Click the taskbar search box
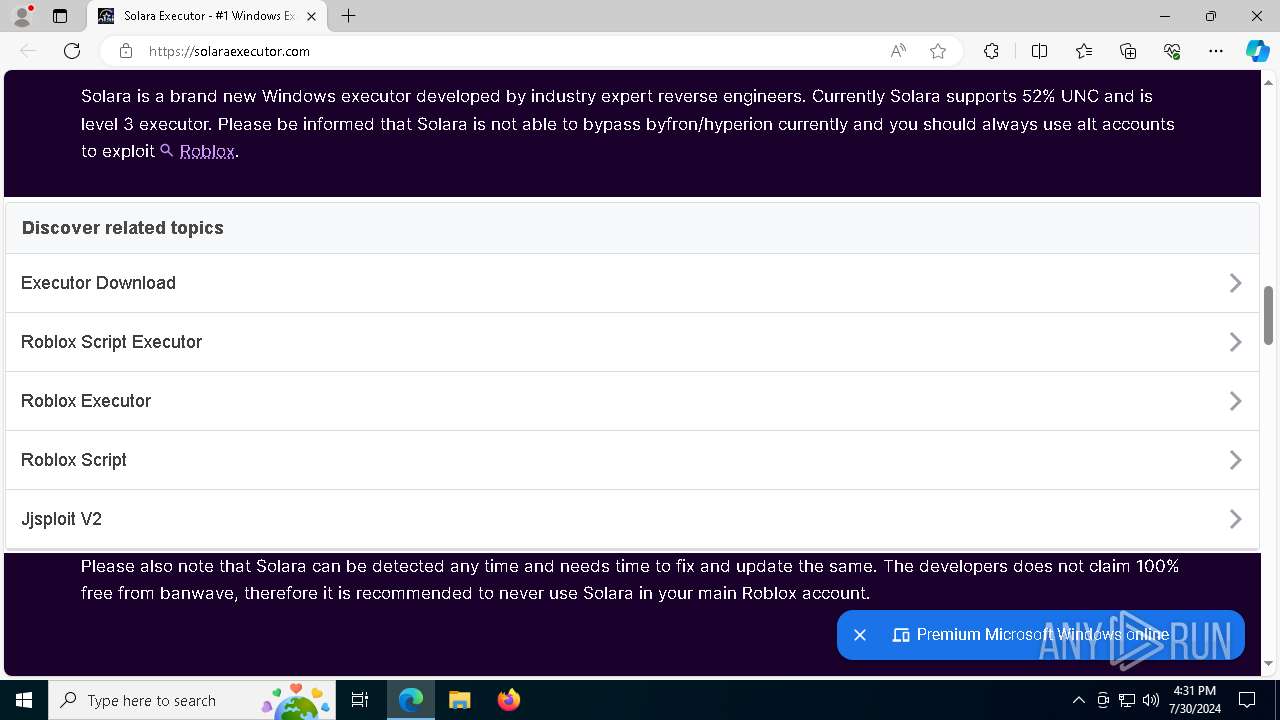 tap(193, 700)
